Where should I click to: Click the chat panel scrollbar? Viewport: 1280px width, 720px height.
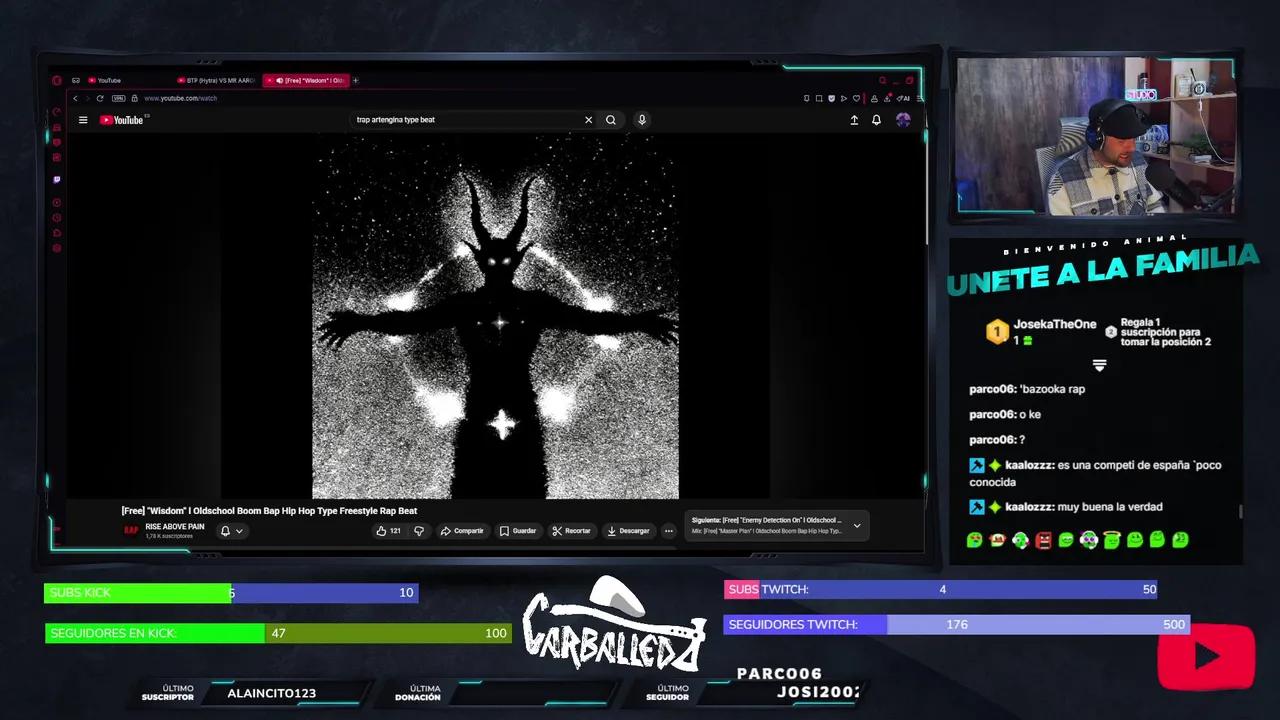point(1241,511)
